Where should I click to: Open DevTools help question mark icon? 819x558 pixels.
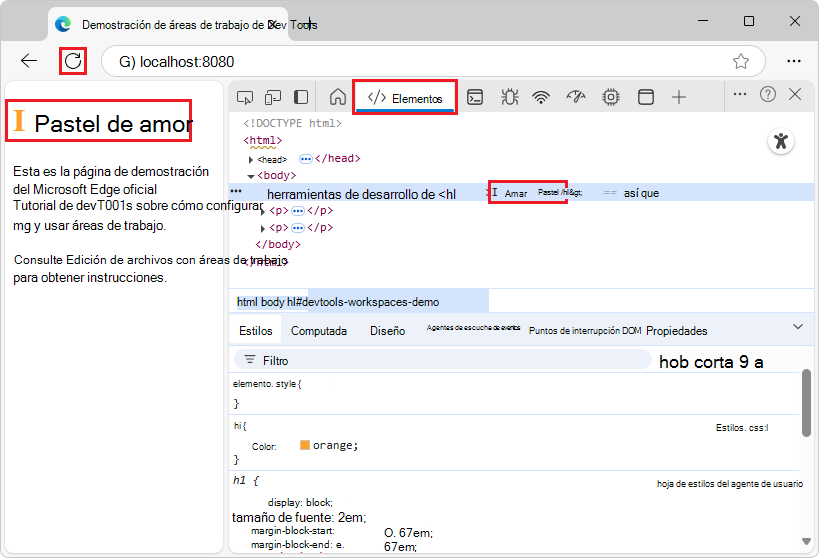pos(768,94)
